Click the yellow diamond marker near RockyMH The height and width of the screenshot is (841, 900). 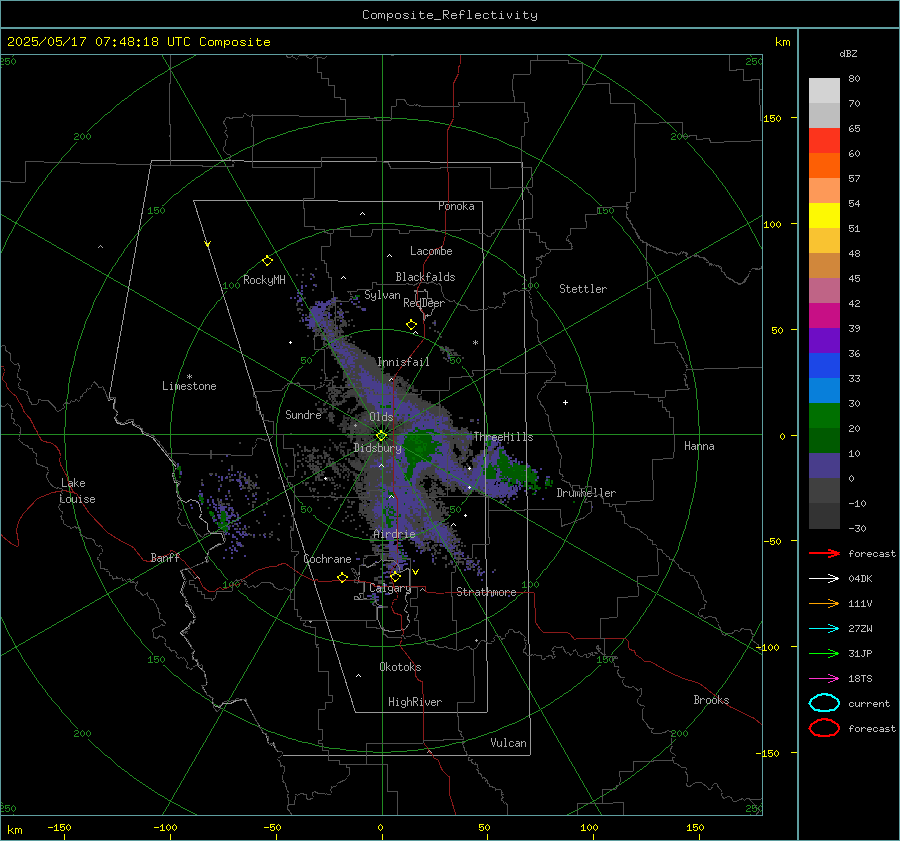267,261
